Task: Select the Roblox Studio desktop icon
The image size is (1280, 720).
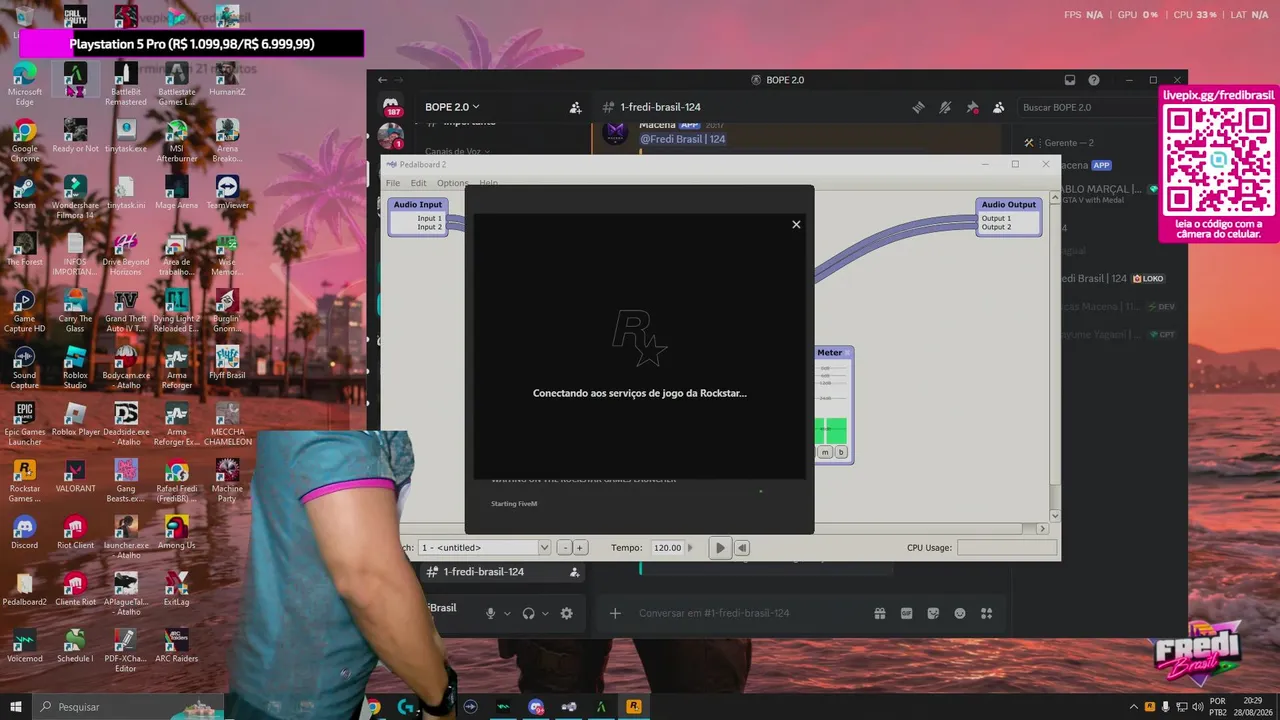Action: [75, 367]
